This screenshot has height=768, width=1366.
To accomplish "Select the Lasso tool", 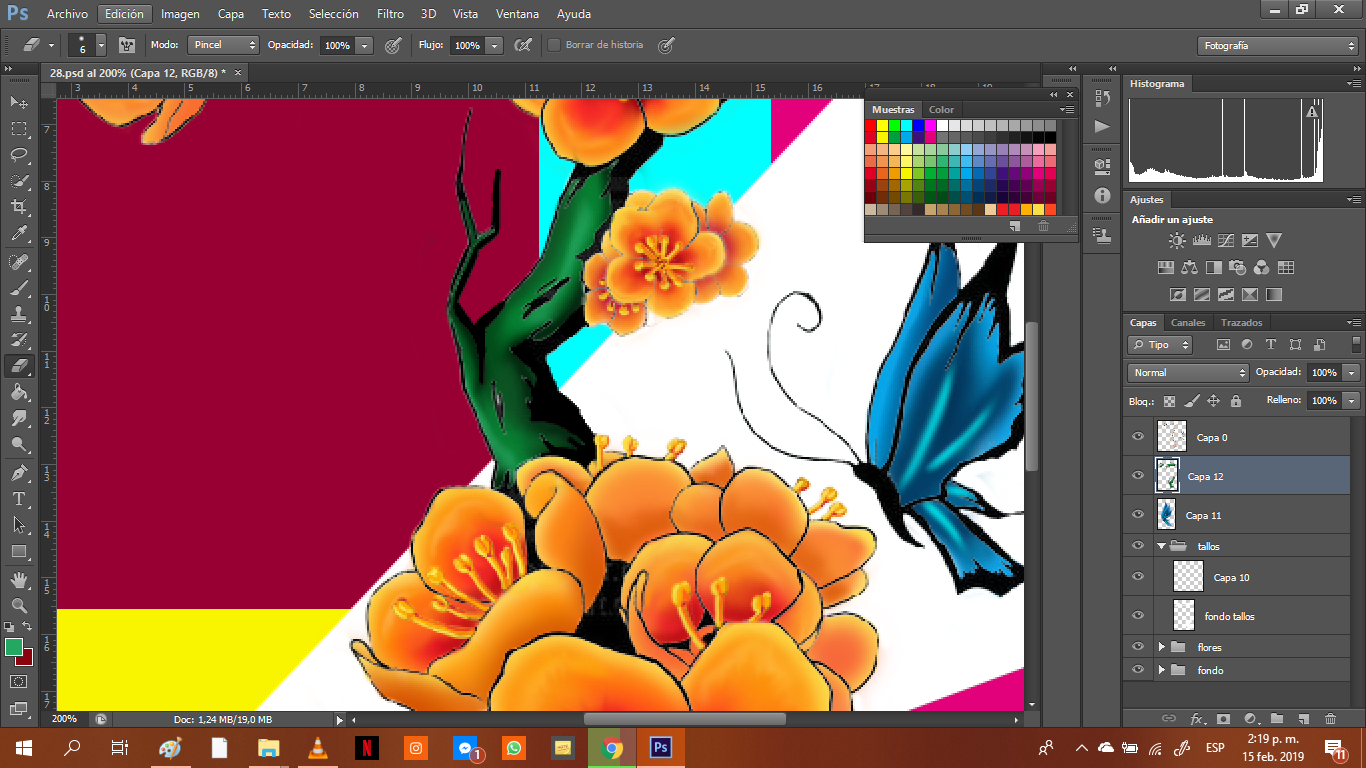I will [19, 155].
